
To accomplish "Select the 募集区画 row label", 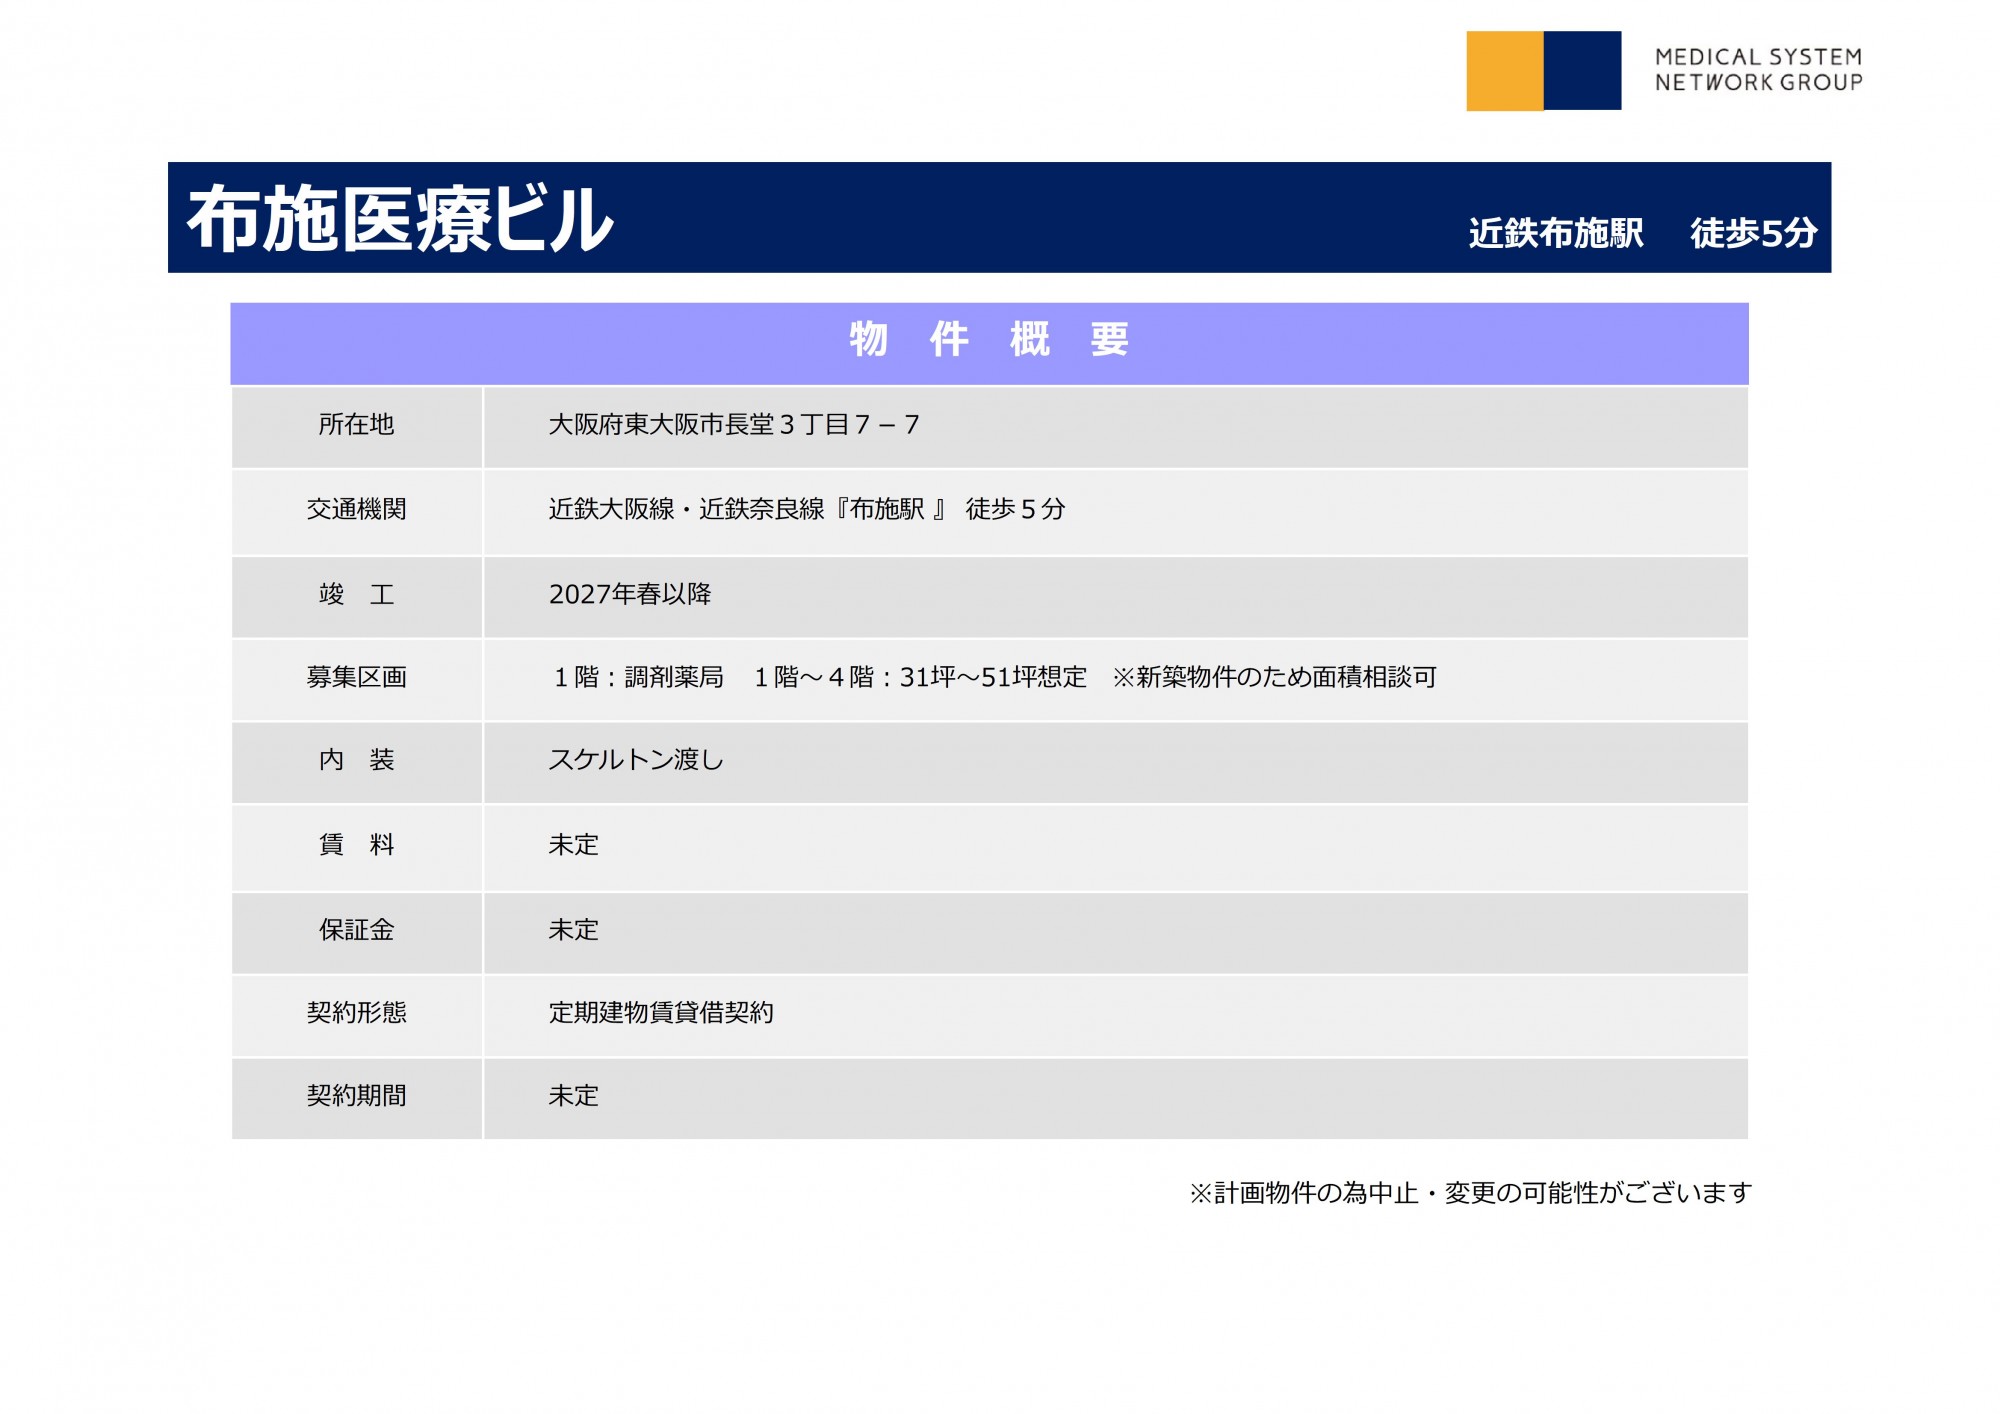I will (356, 678).
